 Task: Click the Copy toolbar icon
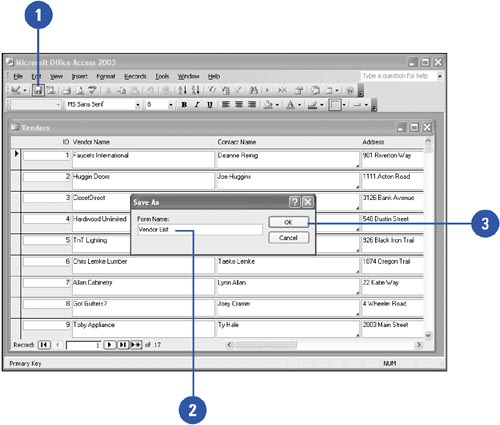[122, 90]
